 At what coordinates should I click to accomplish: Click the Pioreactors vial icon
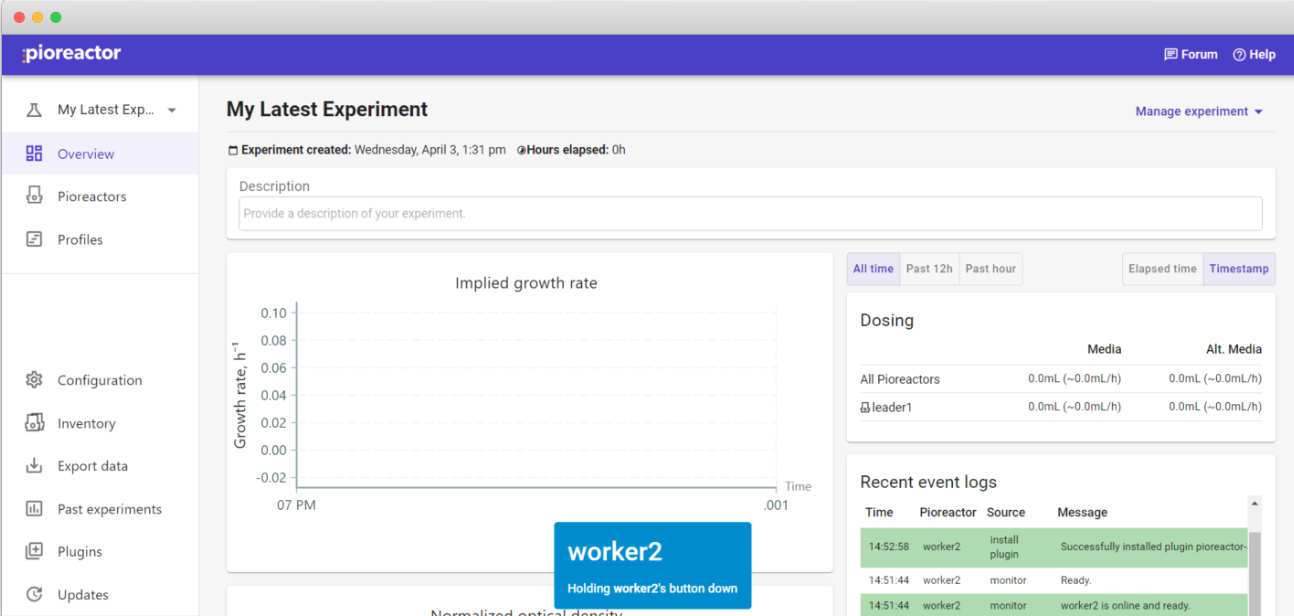point(34,196)
